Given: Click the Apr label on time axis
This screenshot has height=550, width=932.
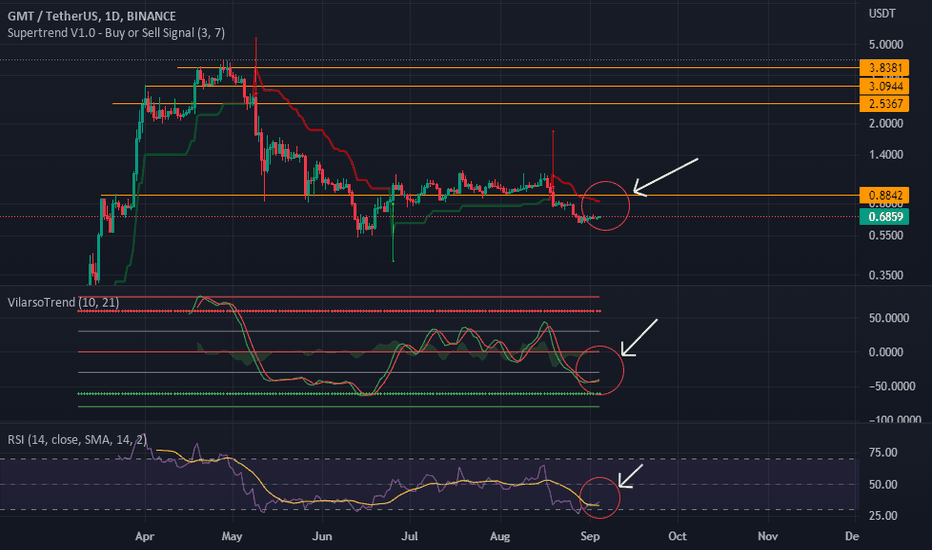Looking at the screenshot, I should [x=144, y=536].
